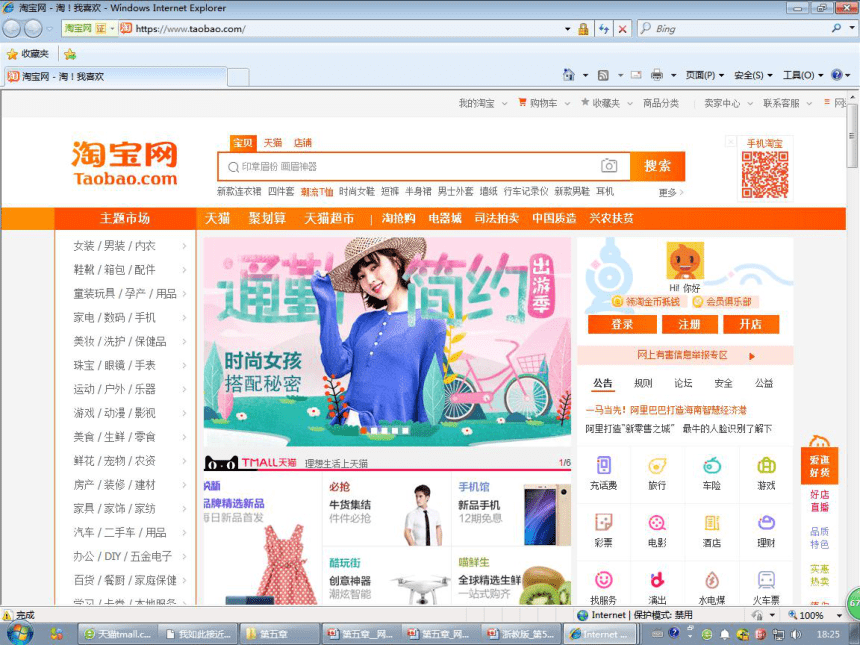Screen dimensions: 860x645
Task: Click the security lock icon in address bar
Action: coord(584,29)
